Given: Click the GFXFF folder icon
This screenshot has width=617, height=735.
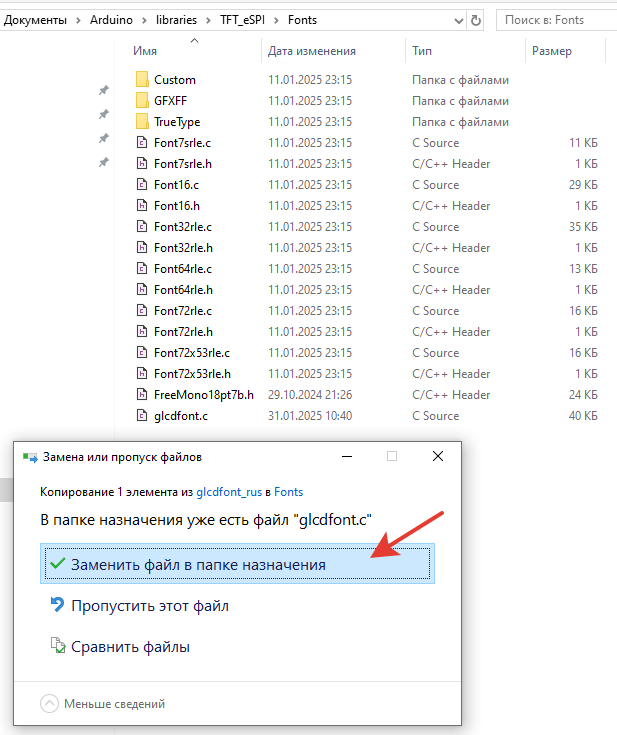Looking at the screenshot, I should coord(142,100).
